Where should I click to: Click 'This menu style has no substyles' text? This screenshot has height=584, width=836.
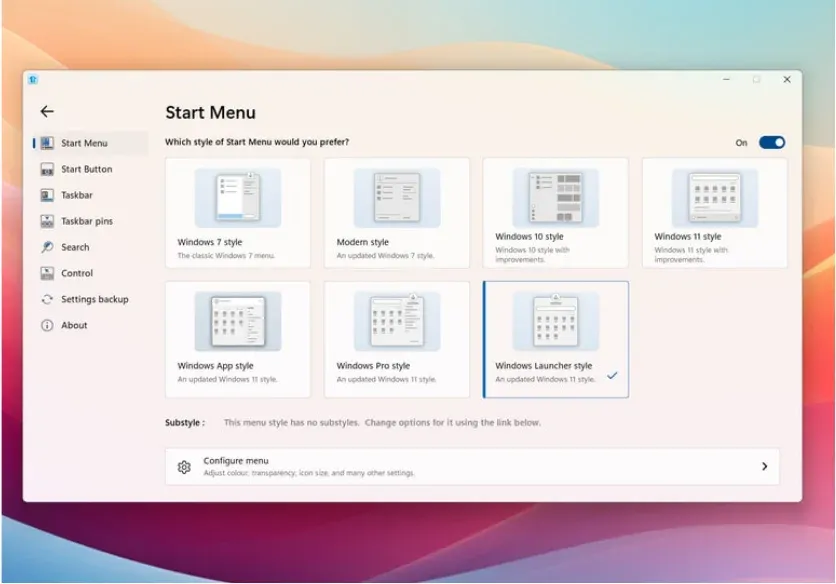point(382,422)
